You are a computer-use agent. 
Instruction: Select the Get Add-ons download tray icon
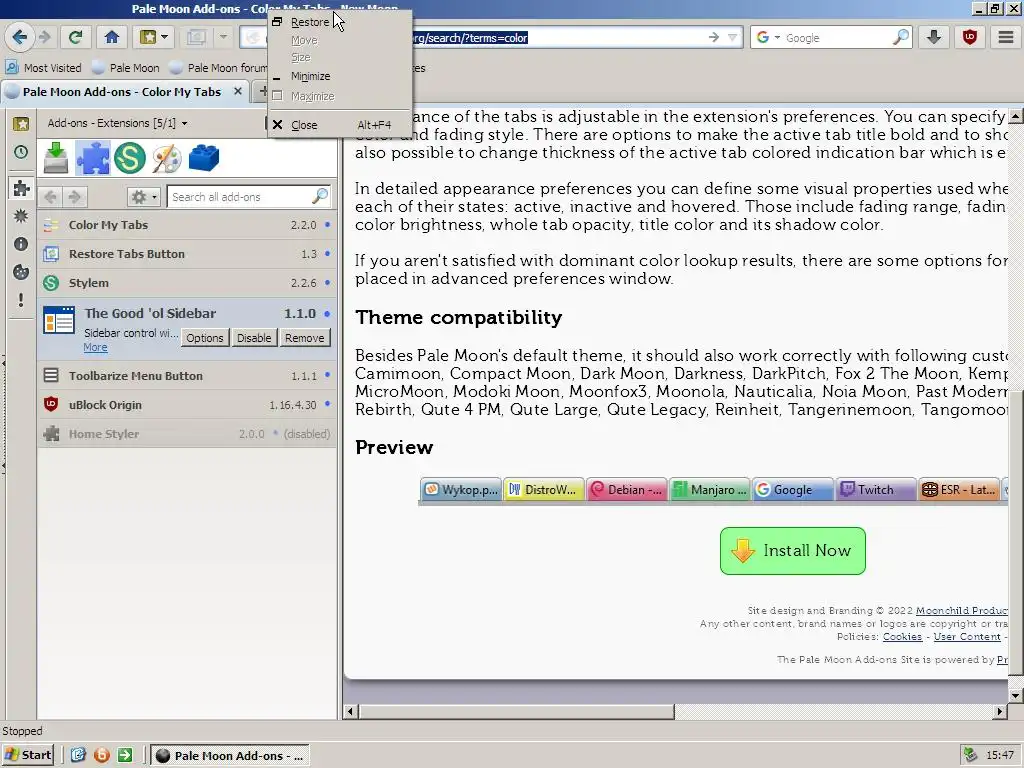(56, 158)
